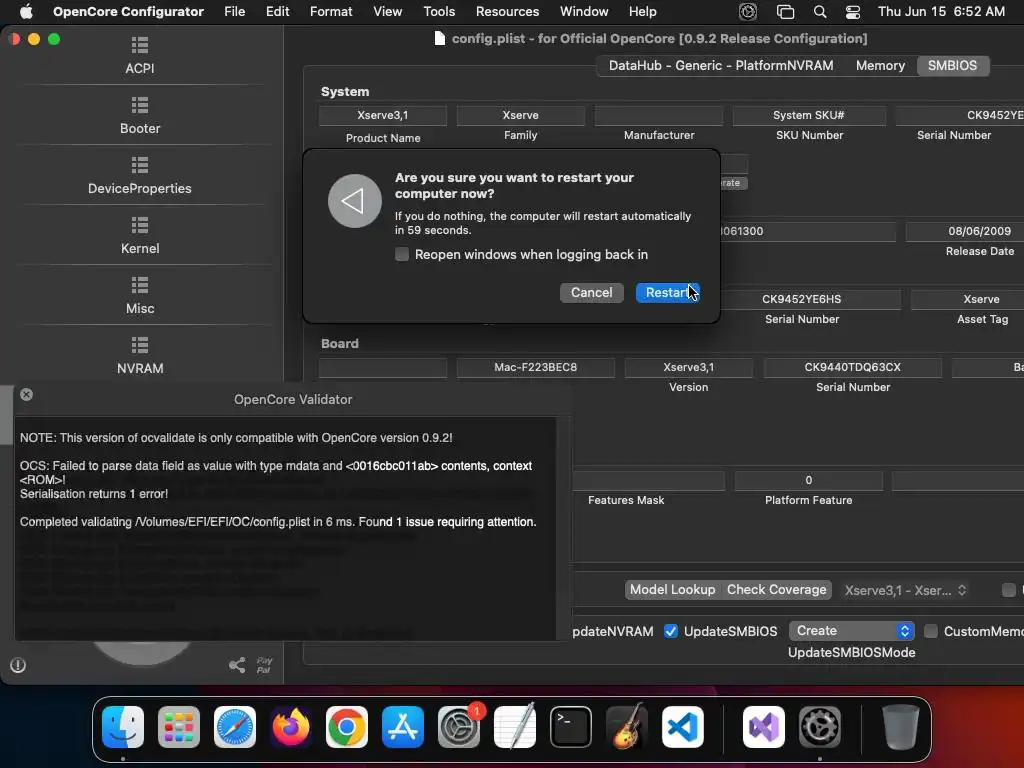Open the ACPI section in sidebar
Viewport: 1024px width, 768px height.
(140, 56)
